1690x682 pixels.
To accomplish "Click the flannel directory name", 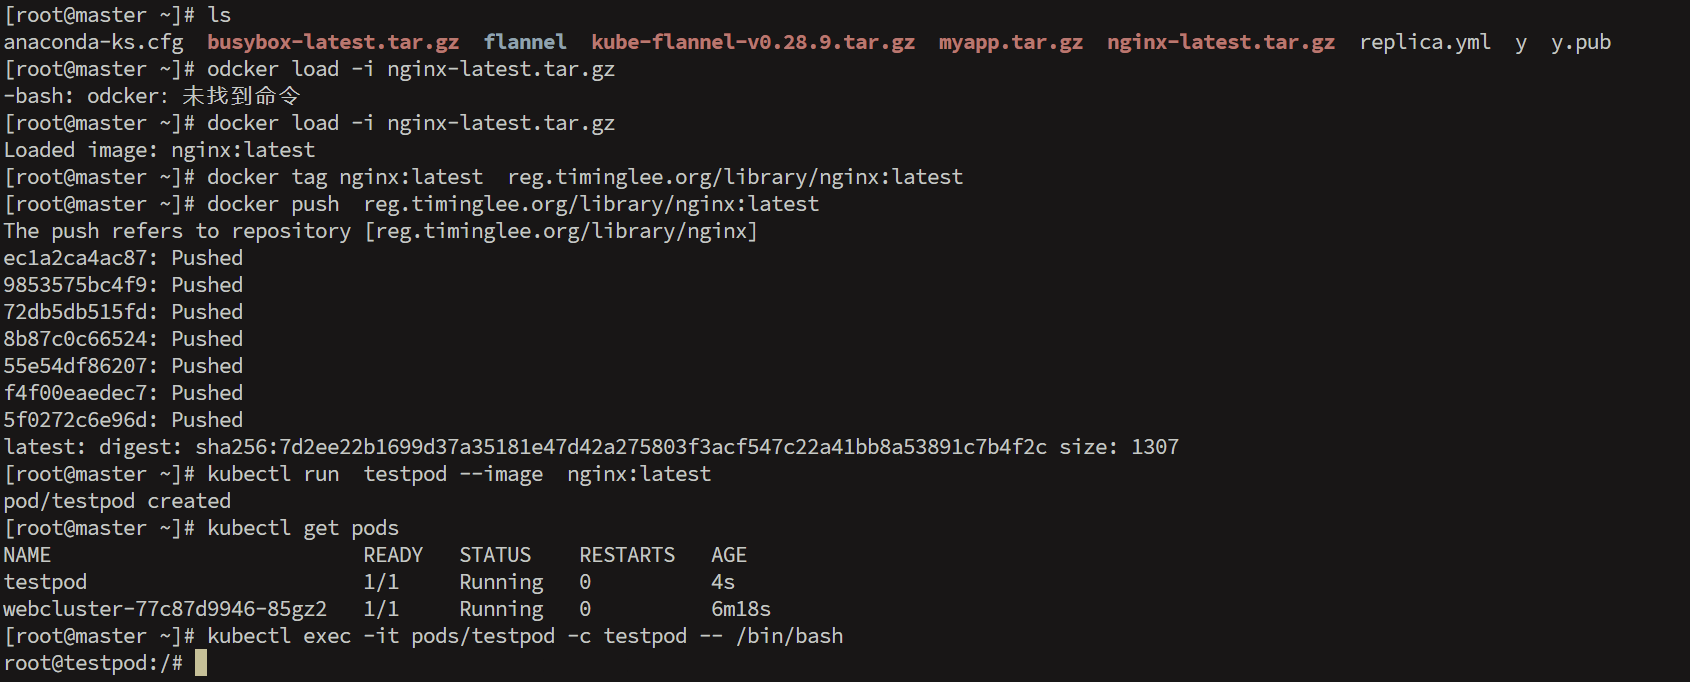I will pos(525,42).
